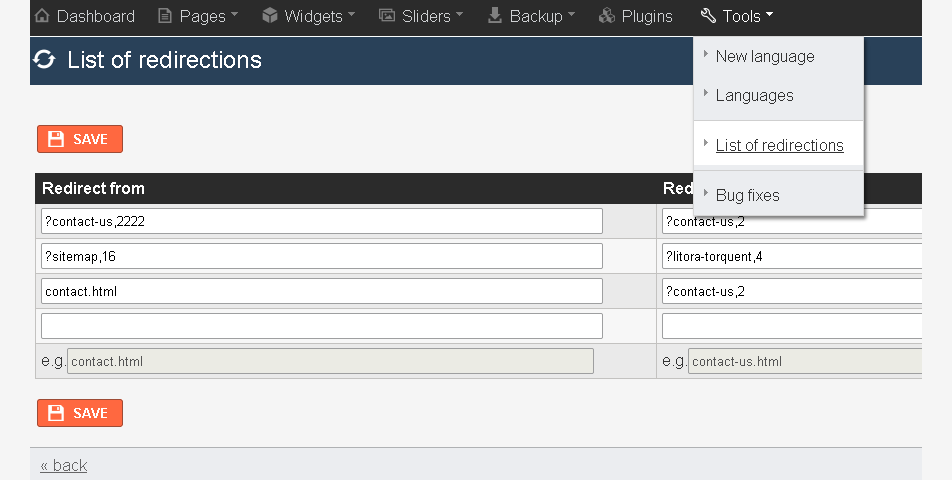Follow the « back link
952x480 pixels.
tap(64, 465)
